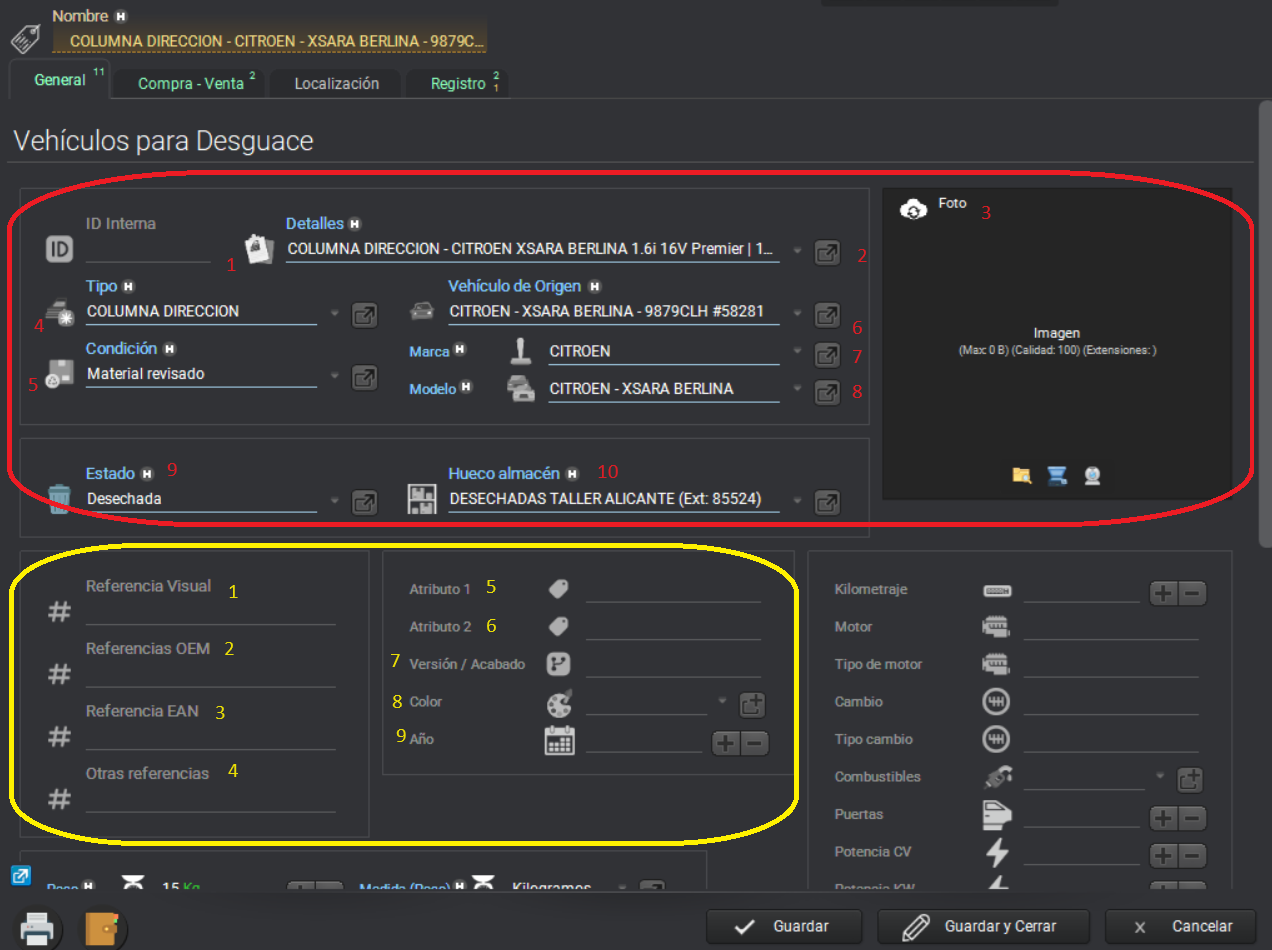Image resolution: width=1272 pixels, height=950 pixels.
Task: Expand the Modelo dropdown arrow
Action: (x=797, y=389)
